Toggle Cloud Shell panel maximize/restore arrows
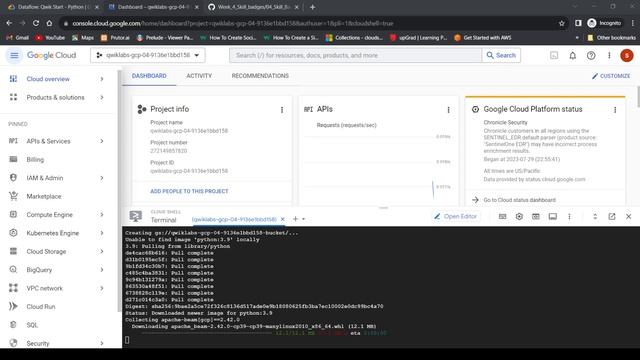 pyautogui.click(x=595, y=216)
